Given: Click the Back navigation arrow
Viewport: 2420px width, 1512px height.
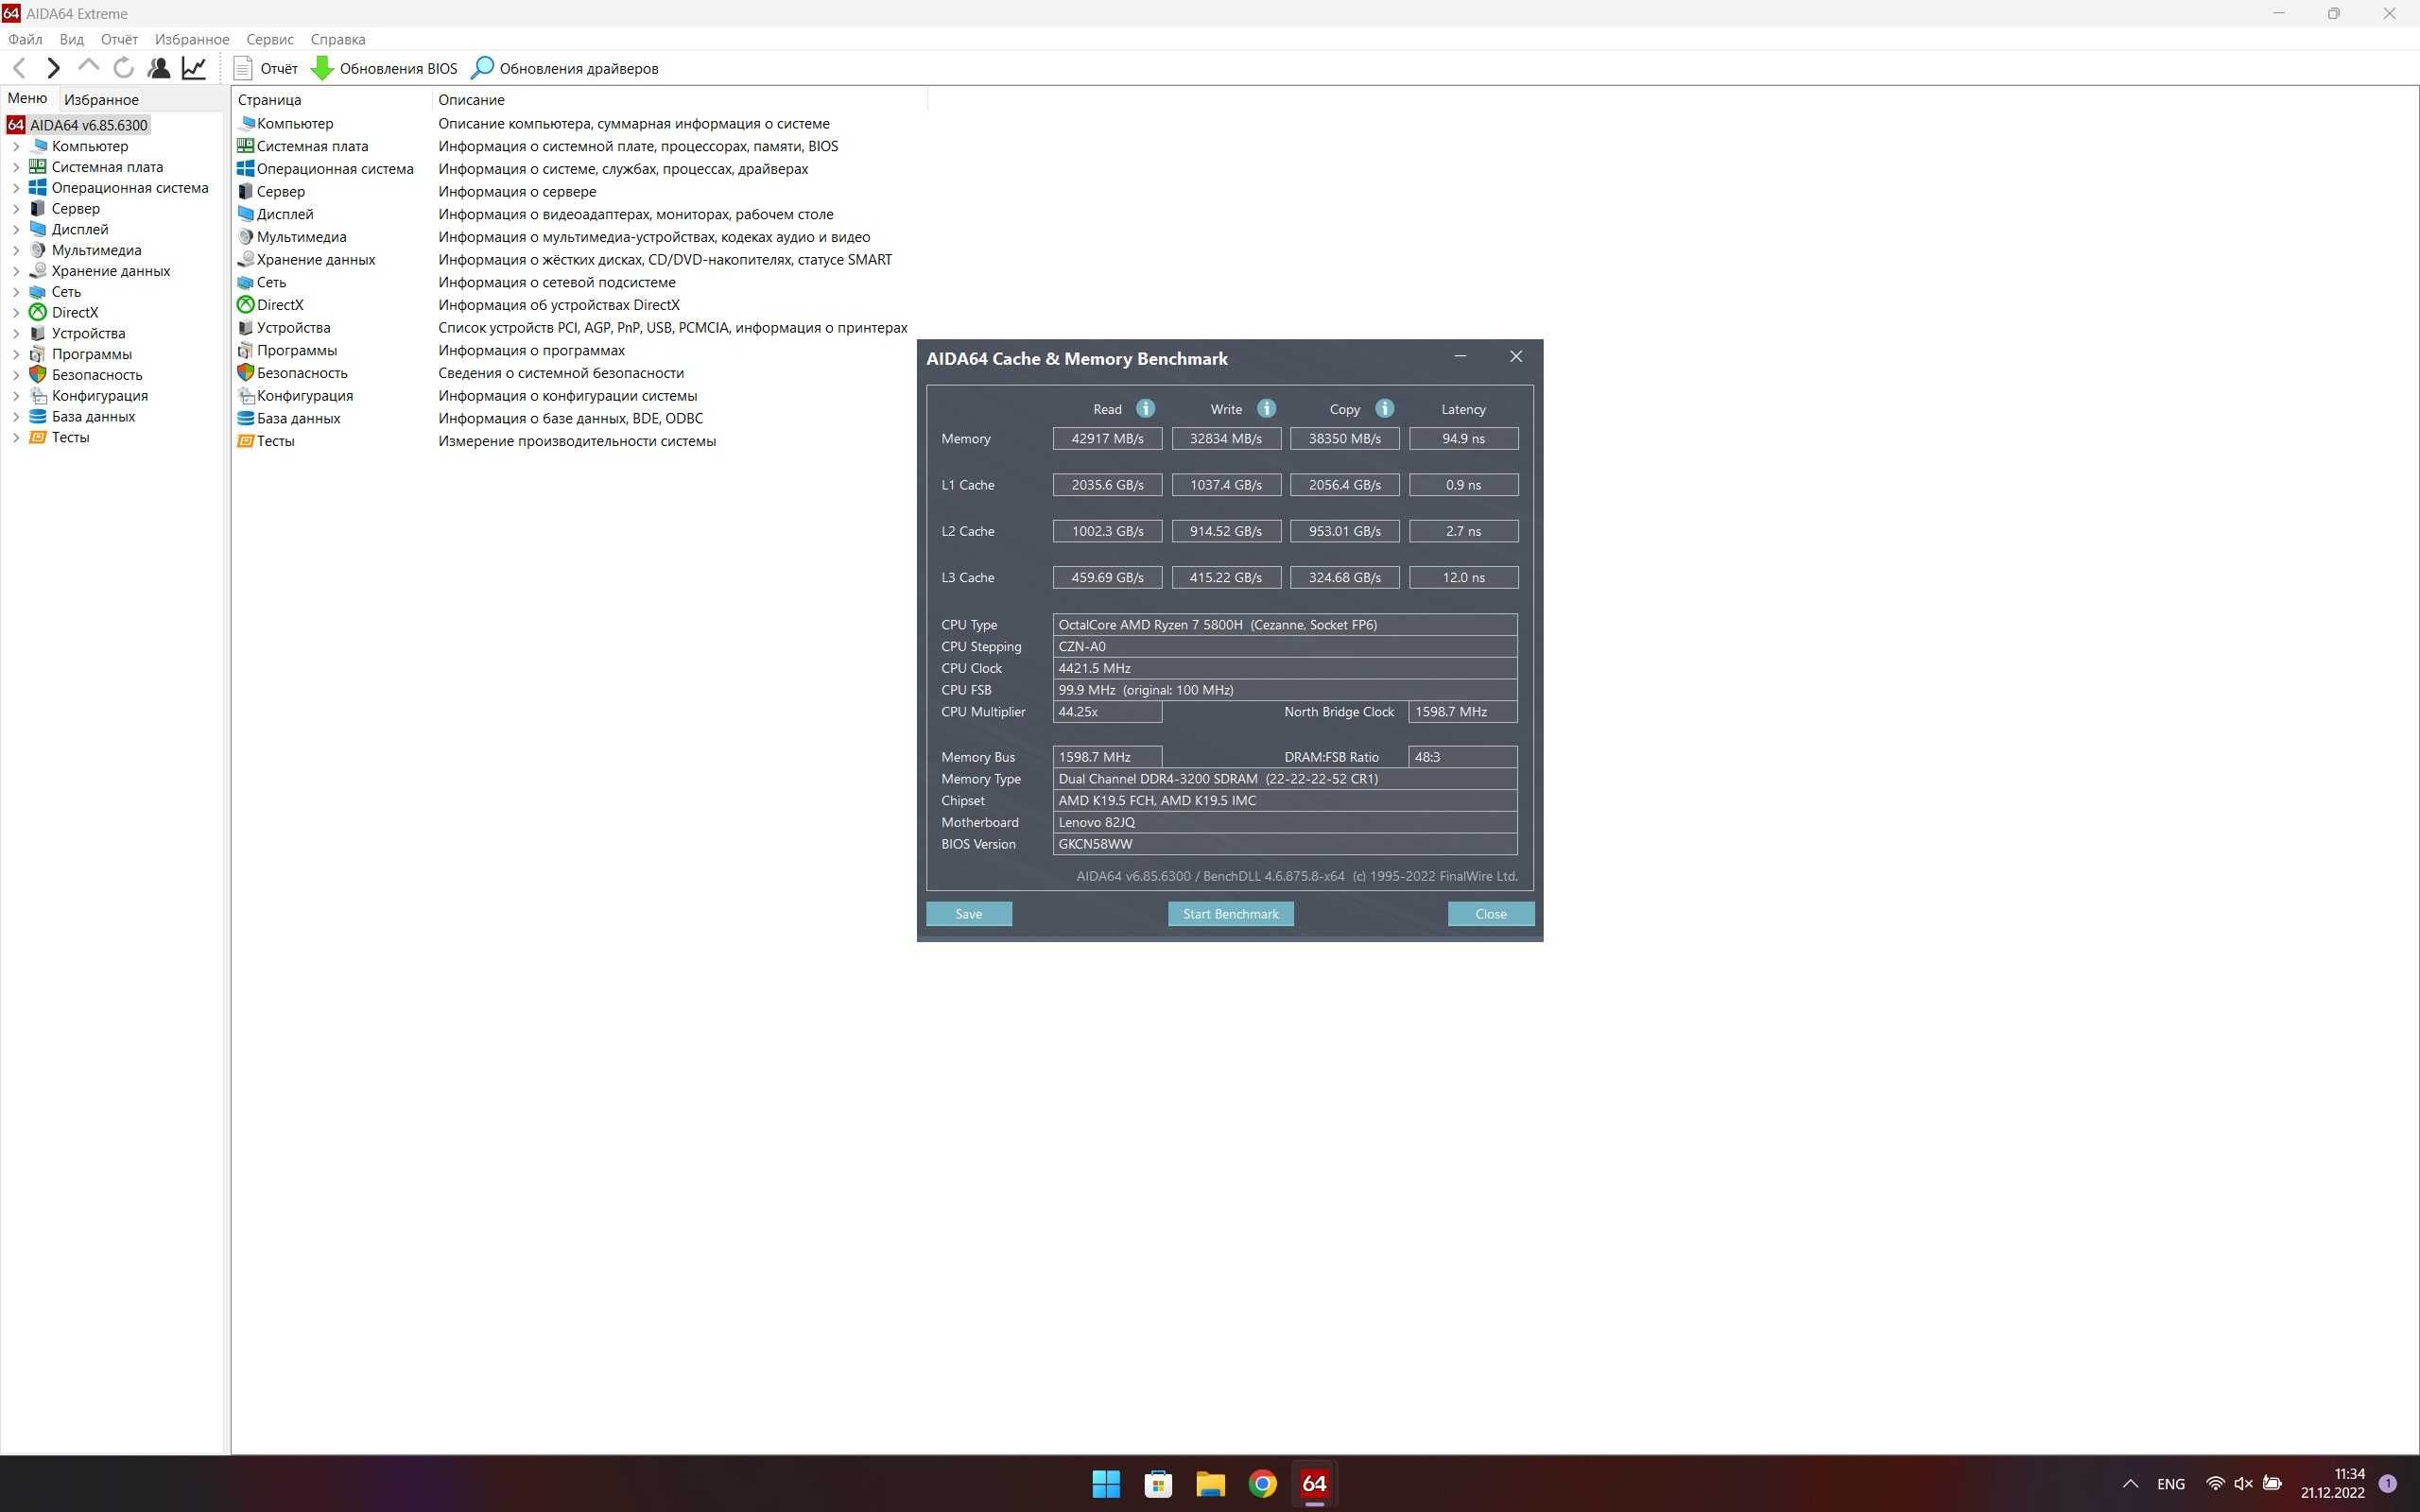Looking at the screenshot, I should [x=19, y=68].
